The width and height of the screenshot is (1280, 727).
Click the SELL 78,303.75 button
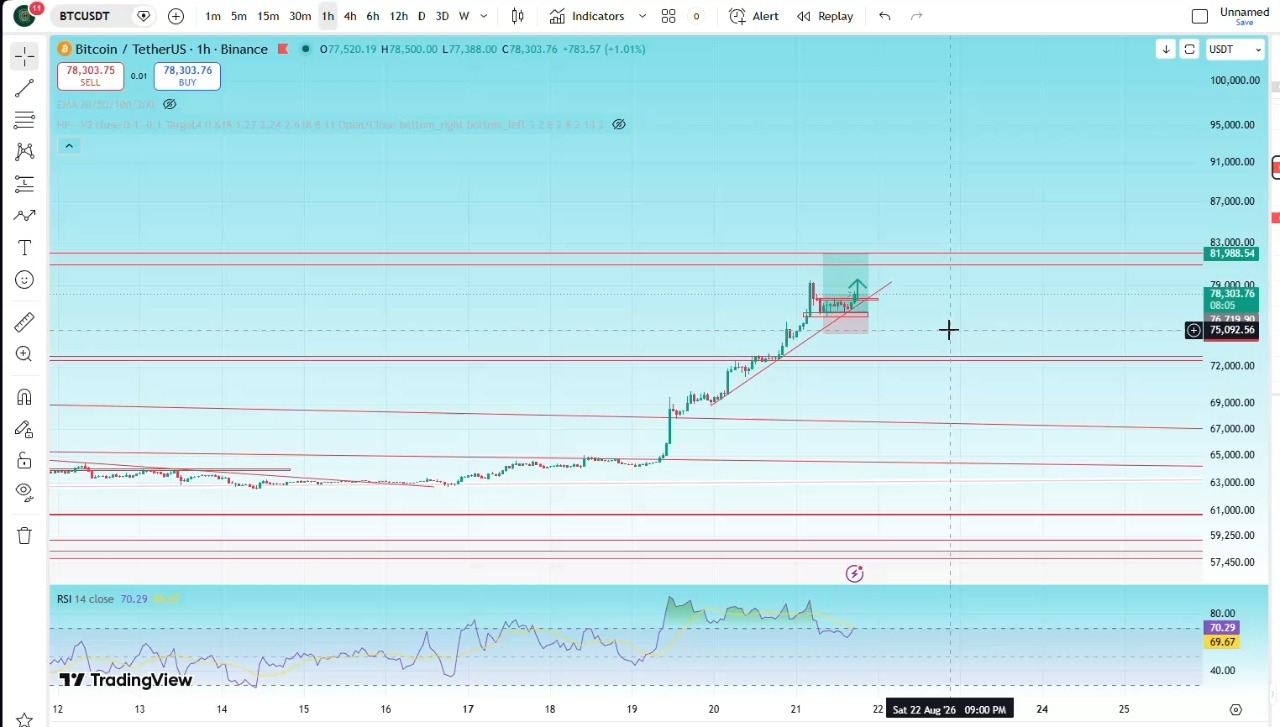(91, 76)
